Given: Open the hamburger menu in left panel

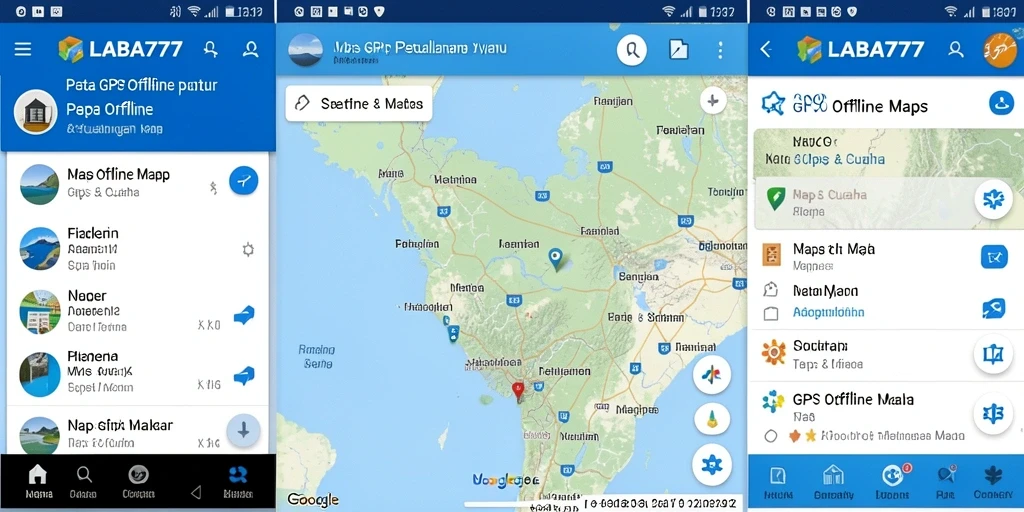Looking at the screenshot, I should pos(23,50).
